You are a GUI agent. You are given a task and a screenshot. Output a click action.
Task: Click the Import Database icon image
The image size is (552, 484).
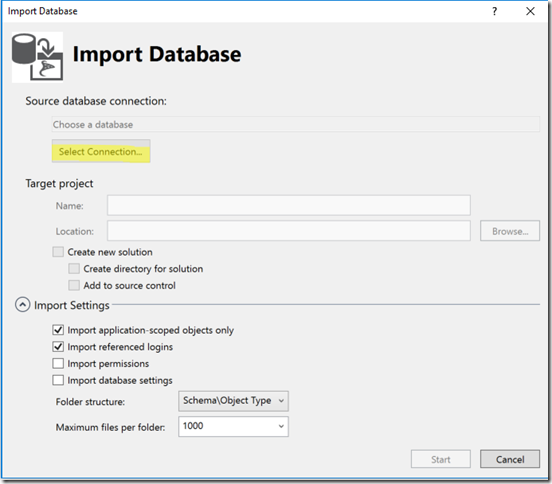(x=37, y=57)
